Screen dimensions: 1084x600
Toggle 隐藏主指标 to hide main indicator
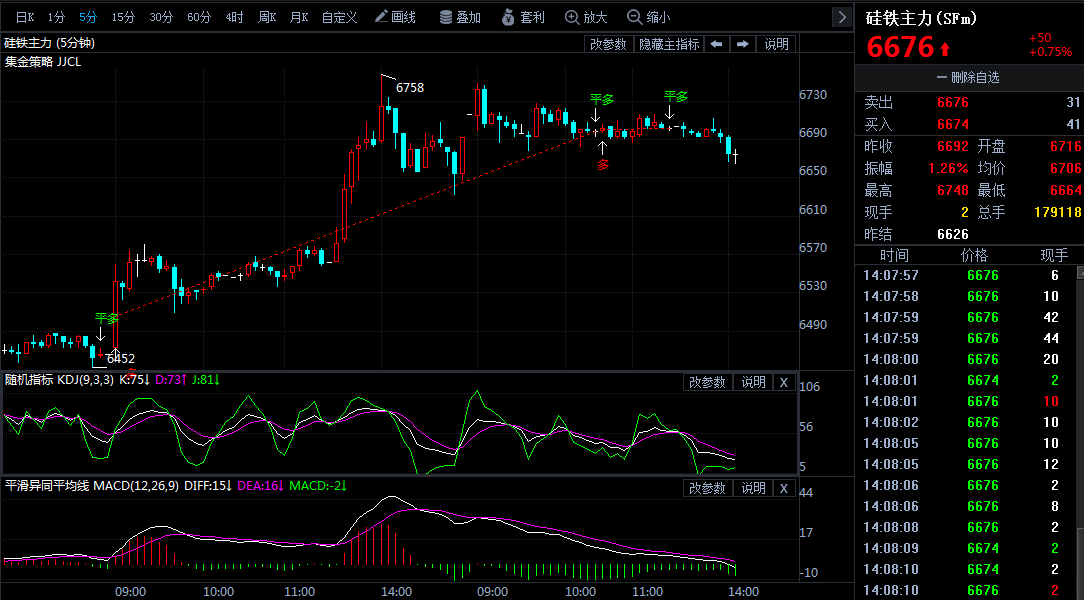click(x=669, y=44)
